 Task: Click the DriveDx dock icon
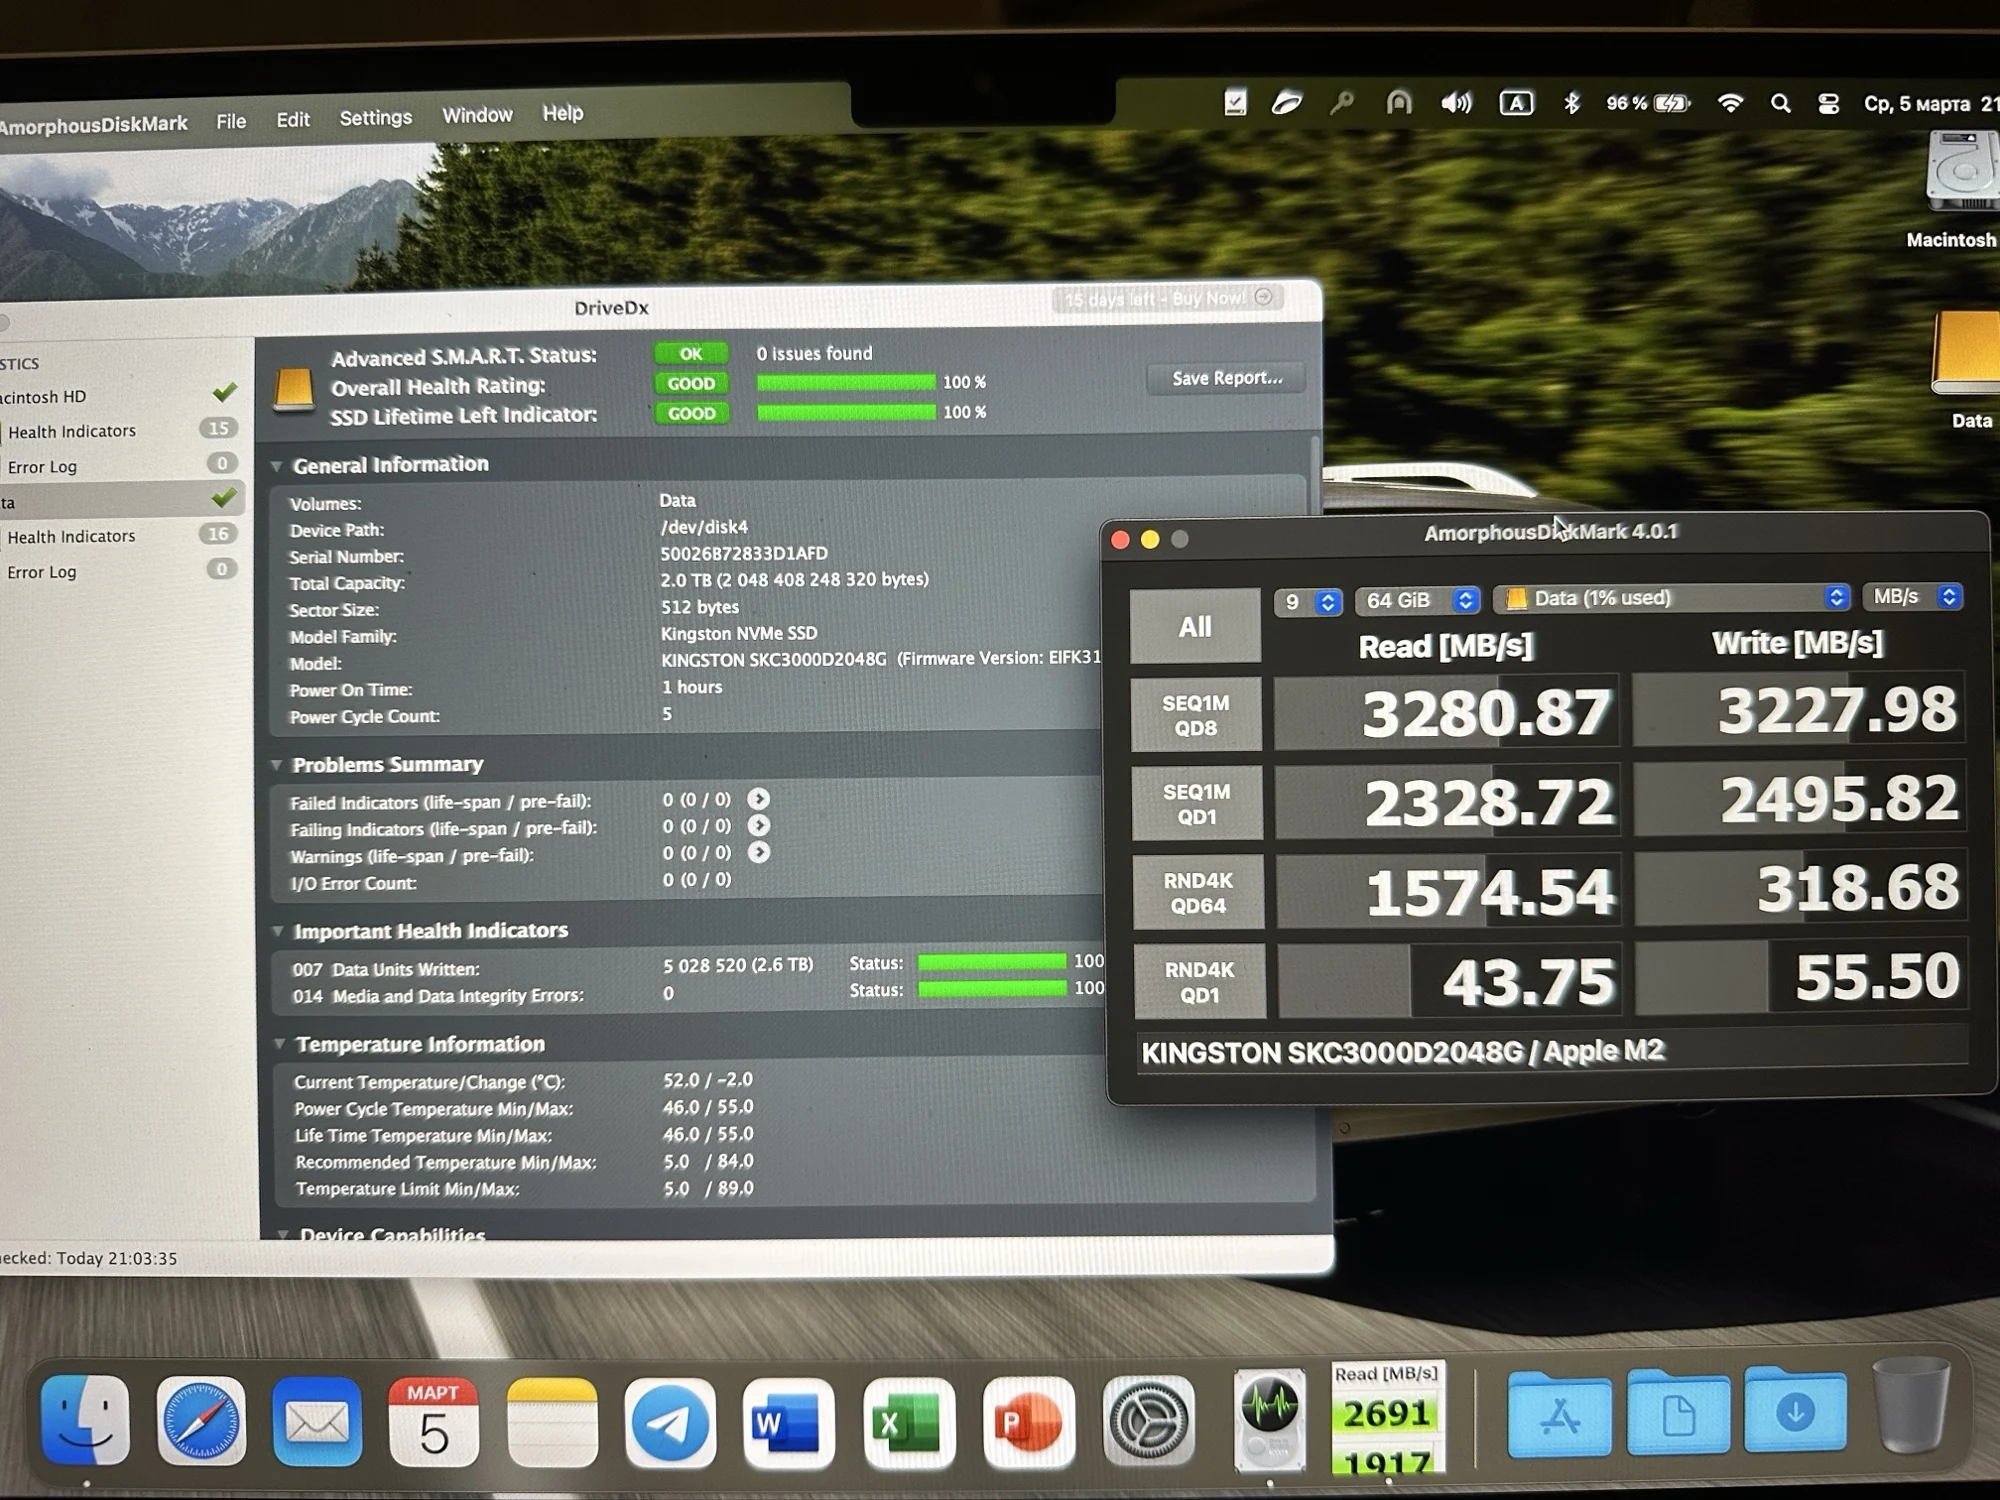1269,1420
